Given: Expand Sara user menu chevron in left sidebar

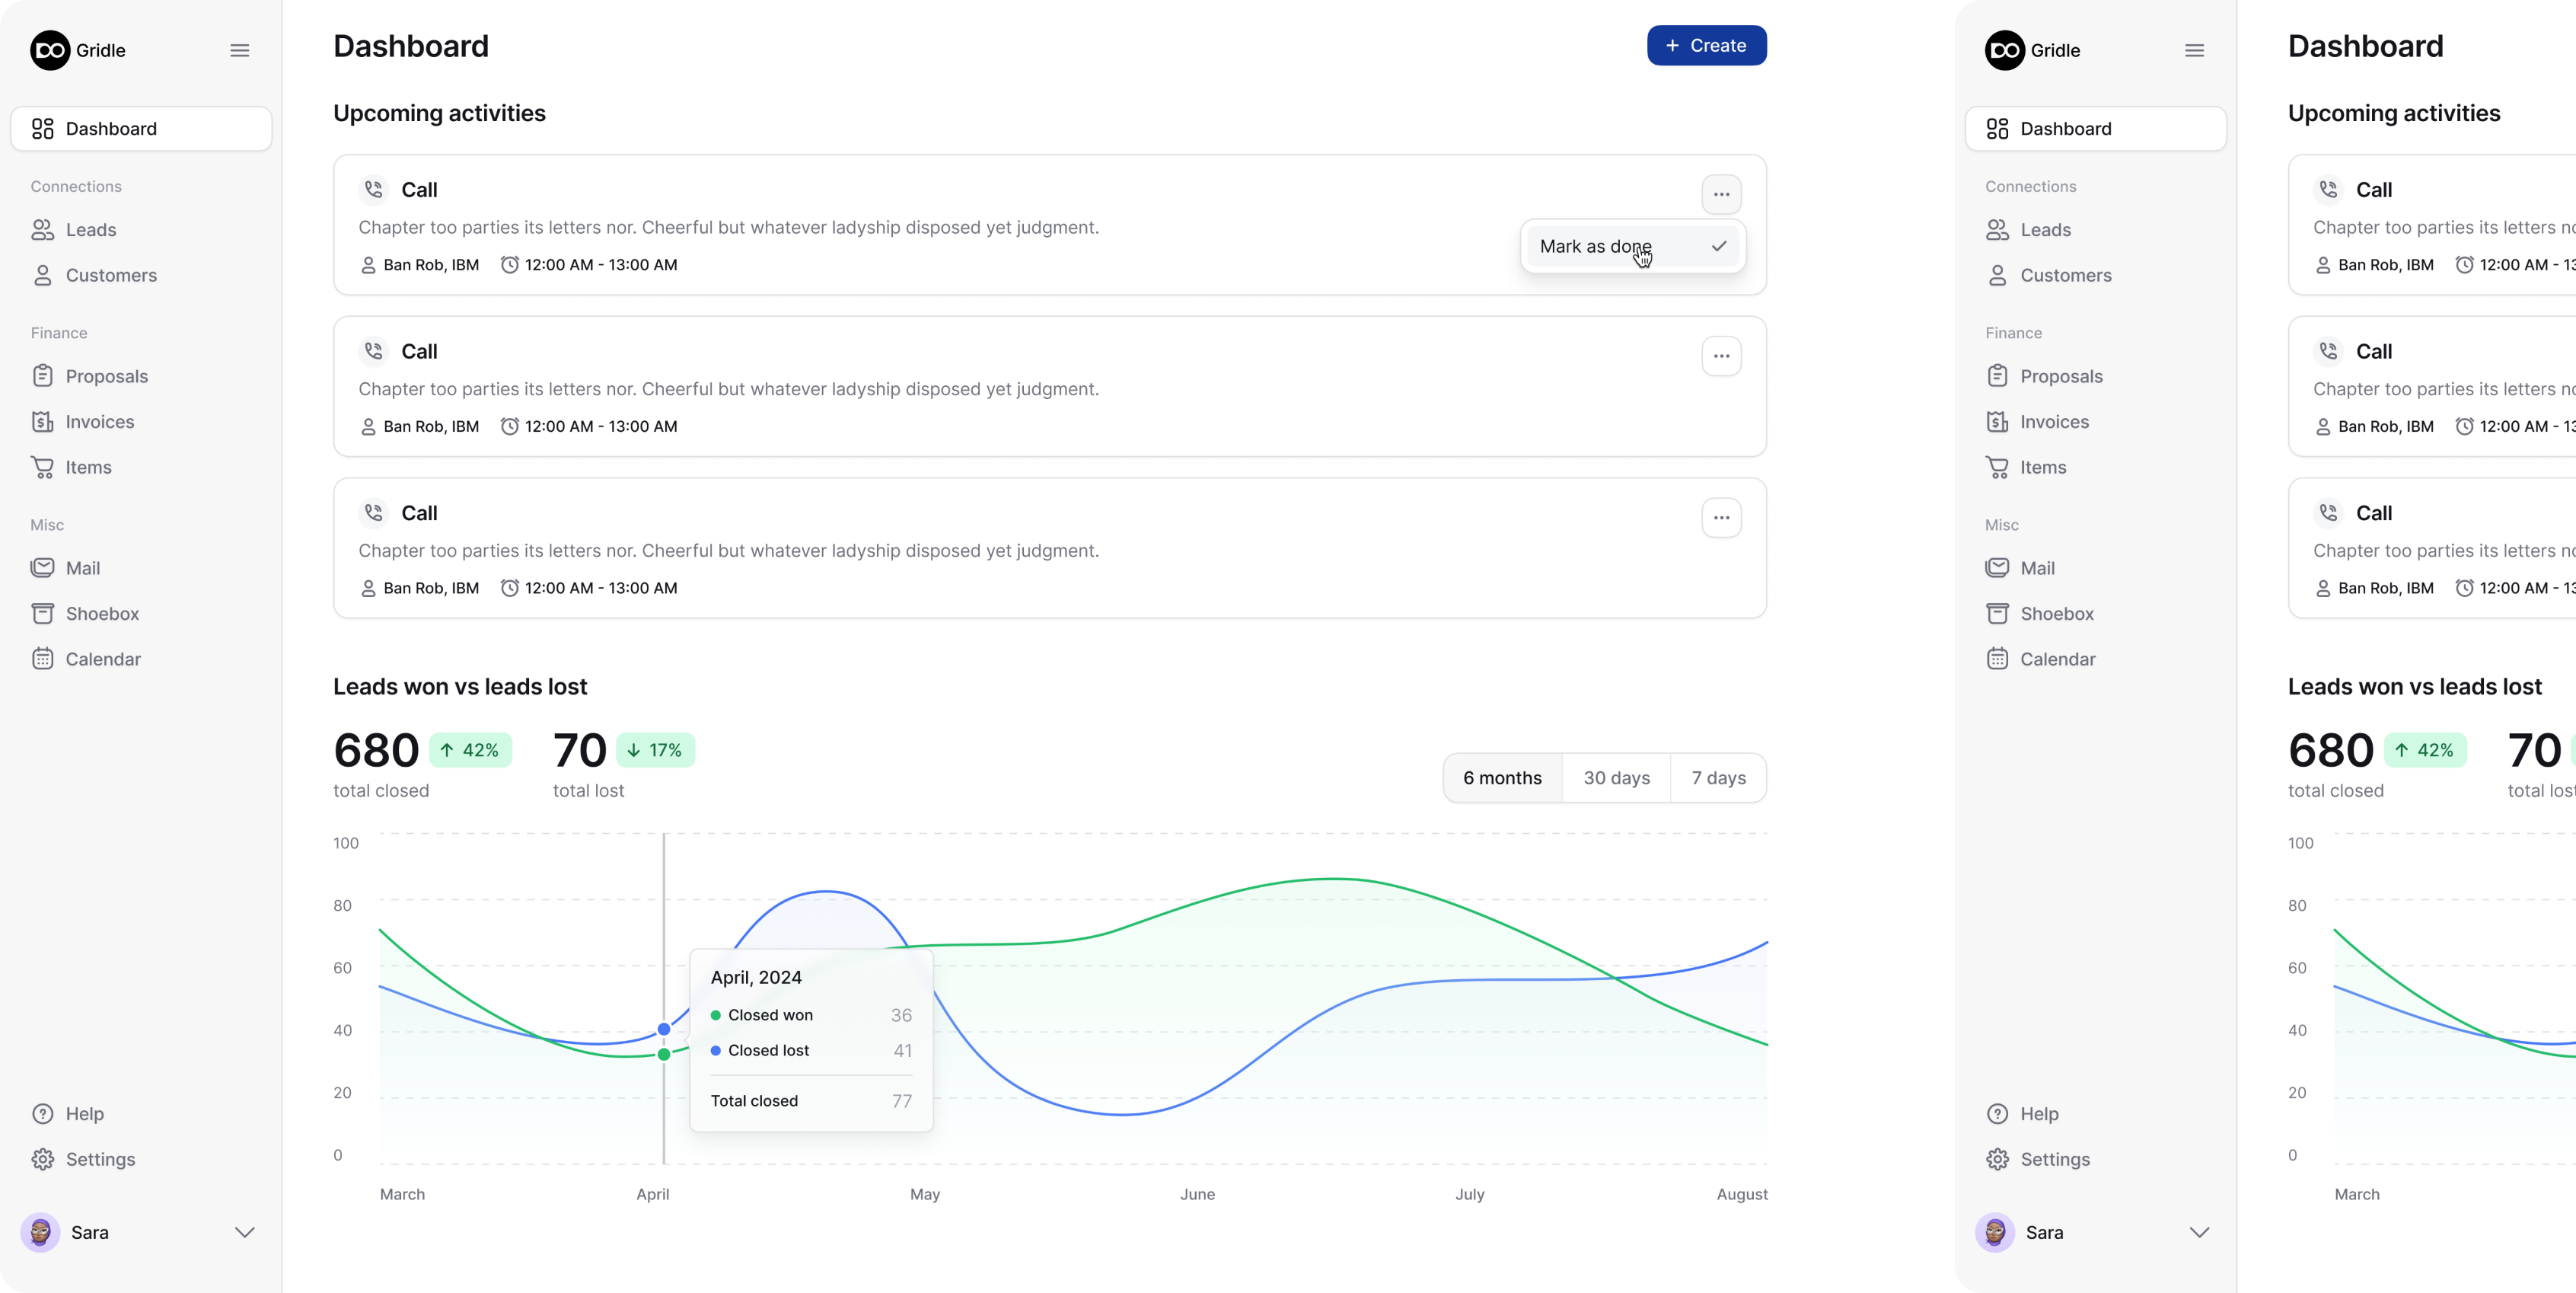Looking at the screenshot, I should [x=244, y=1232].
